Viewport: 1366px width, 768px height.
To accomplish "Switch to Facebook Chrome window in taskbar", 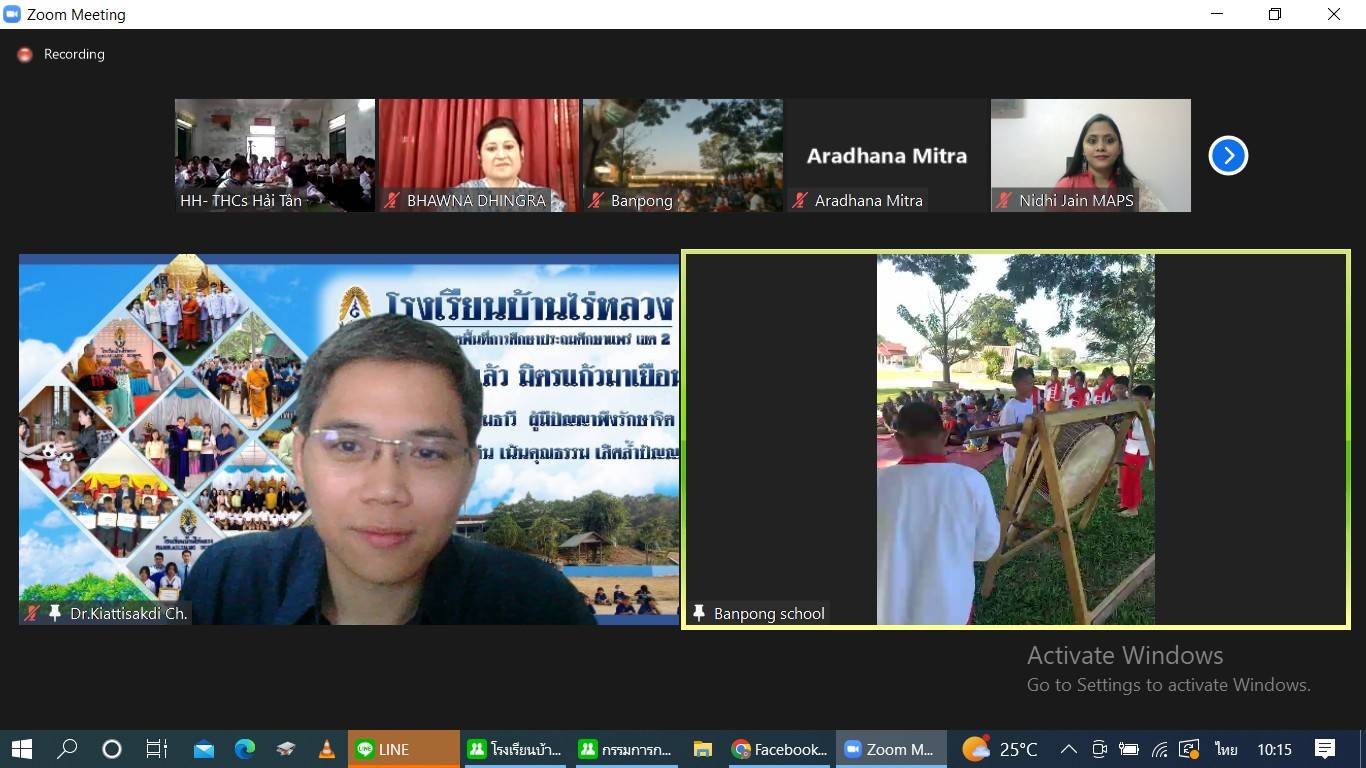I will (780, 749).
